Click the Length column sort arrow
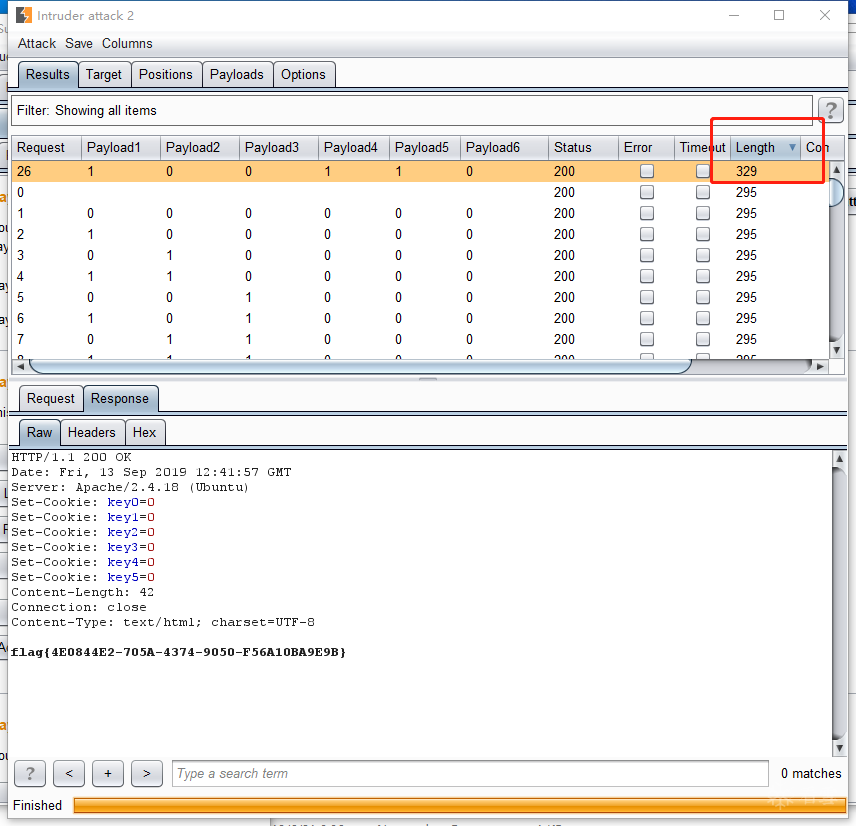 point(792,147)
